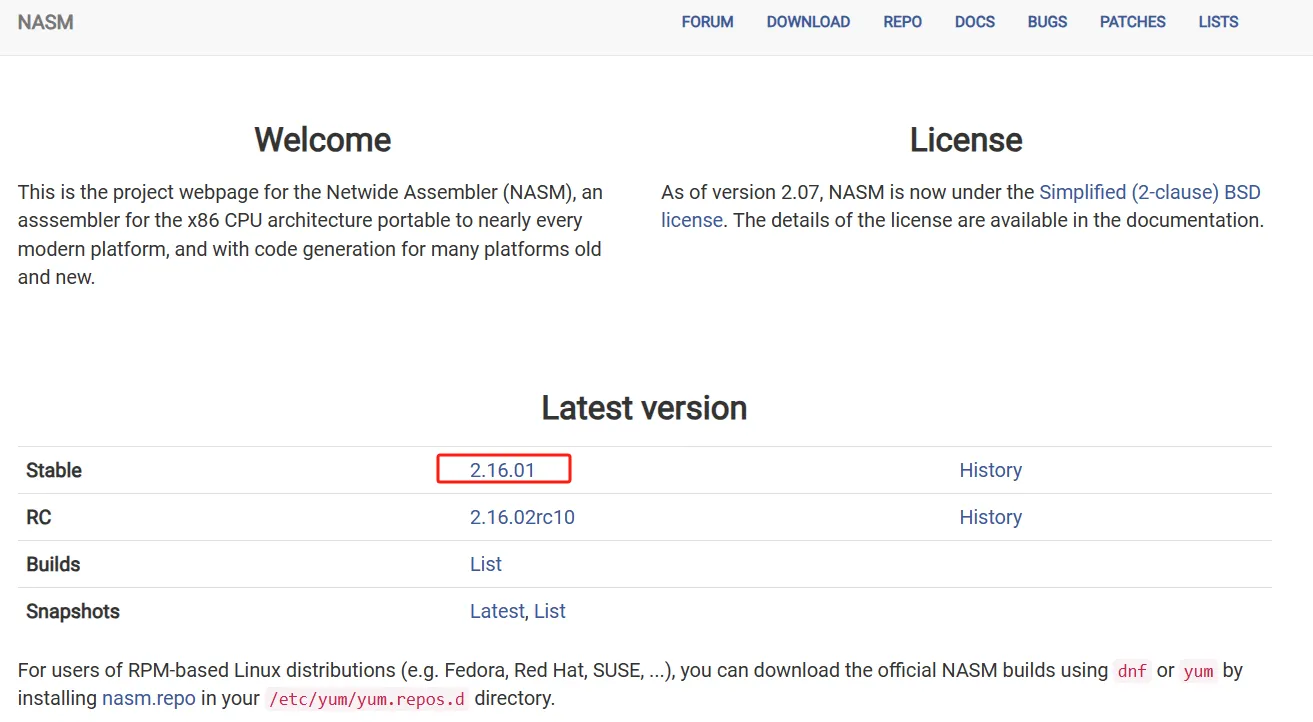View History for the RC release
Image resolution: width=1313 pixels, height=722 pixels.
click(990, 517)
